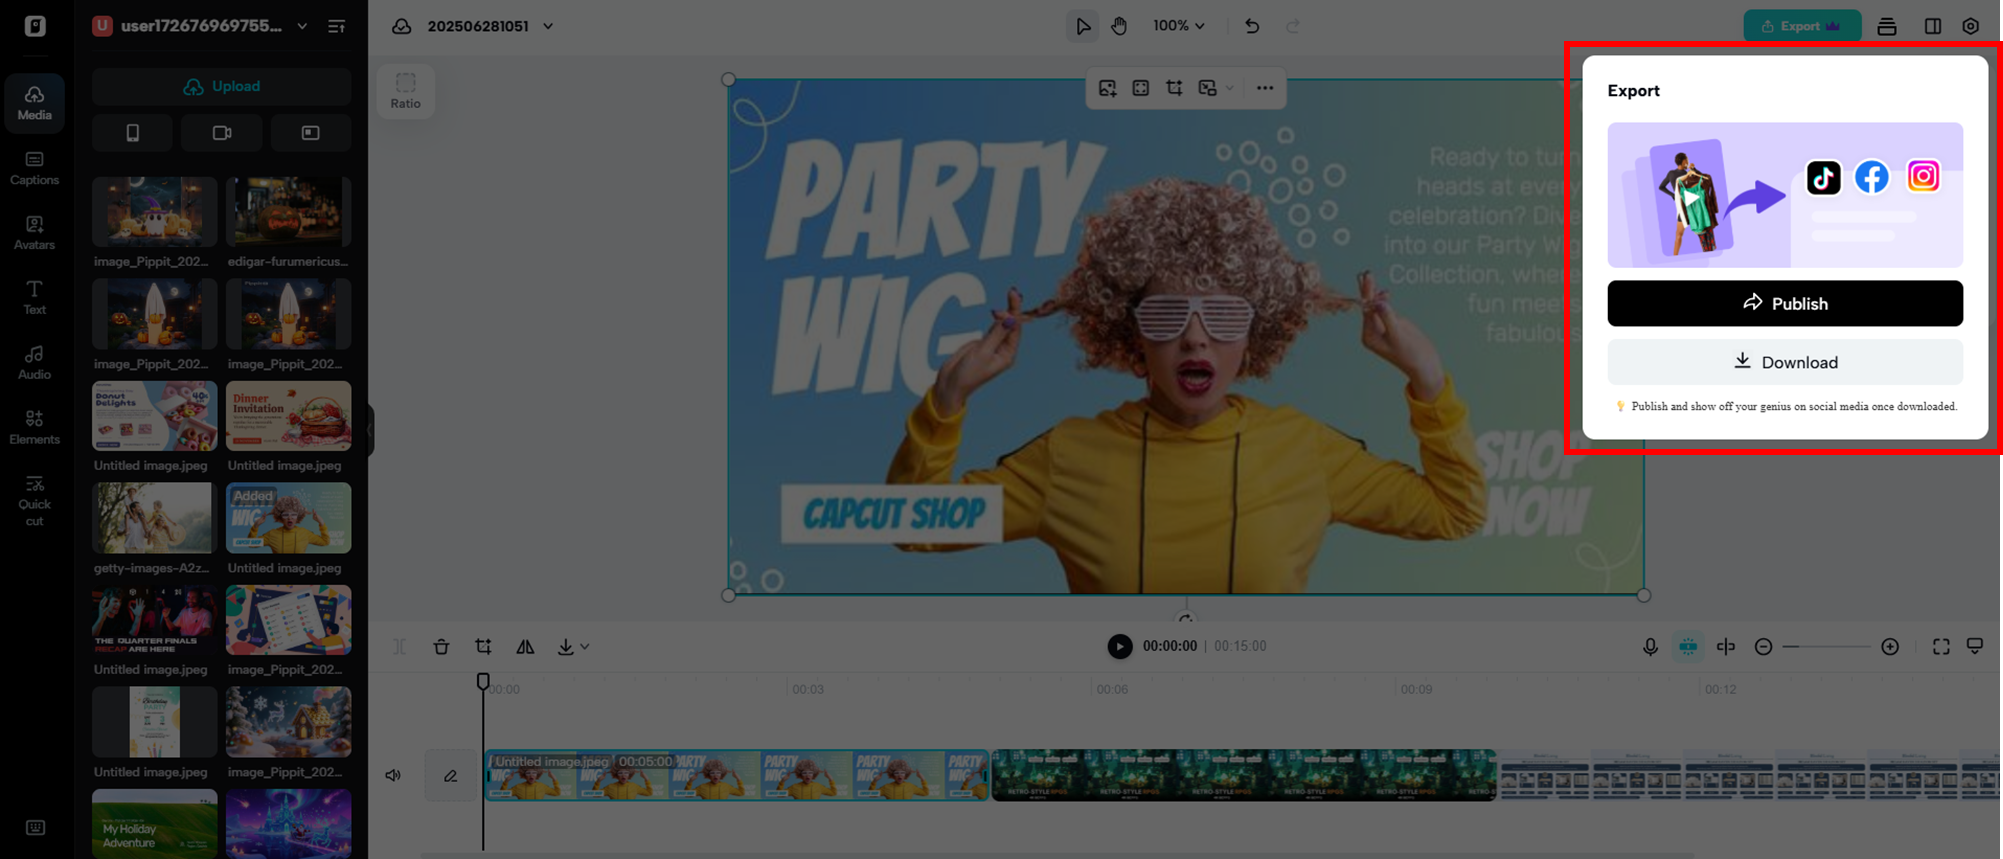Click the presentation screen icon at timeline right
Image resolution: width=2003 pixels, height=859 pixels.
coord(1975,647)
